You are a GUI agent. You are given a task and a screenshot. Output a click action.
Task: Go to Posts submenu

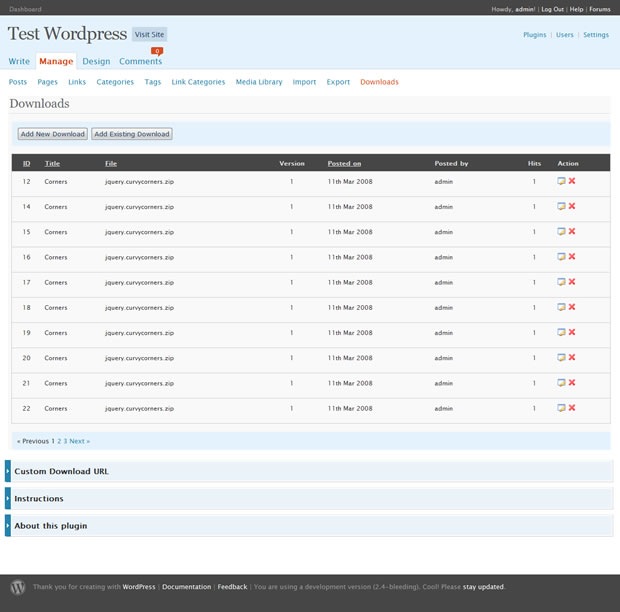[18, 82]
